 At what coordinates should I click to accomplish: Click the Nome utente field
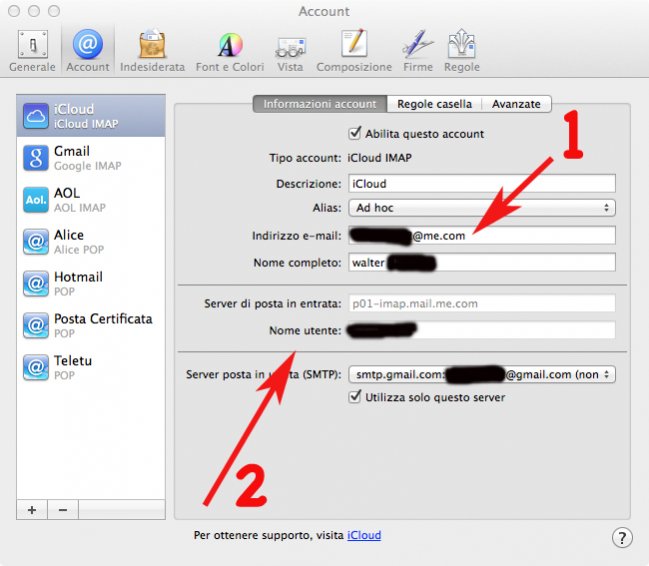coord(482,330)
